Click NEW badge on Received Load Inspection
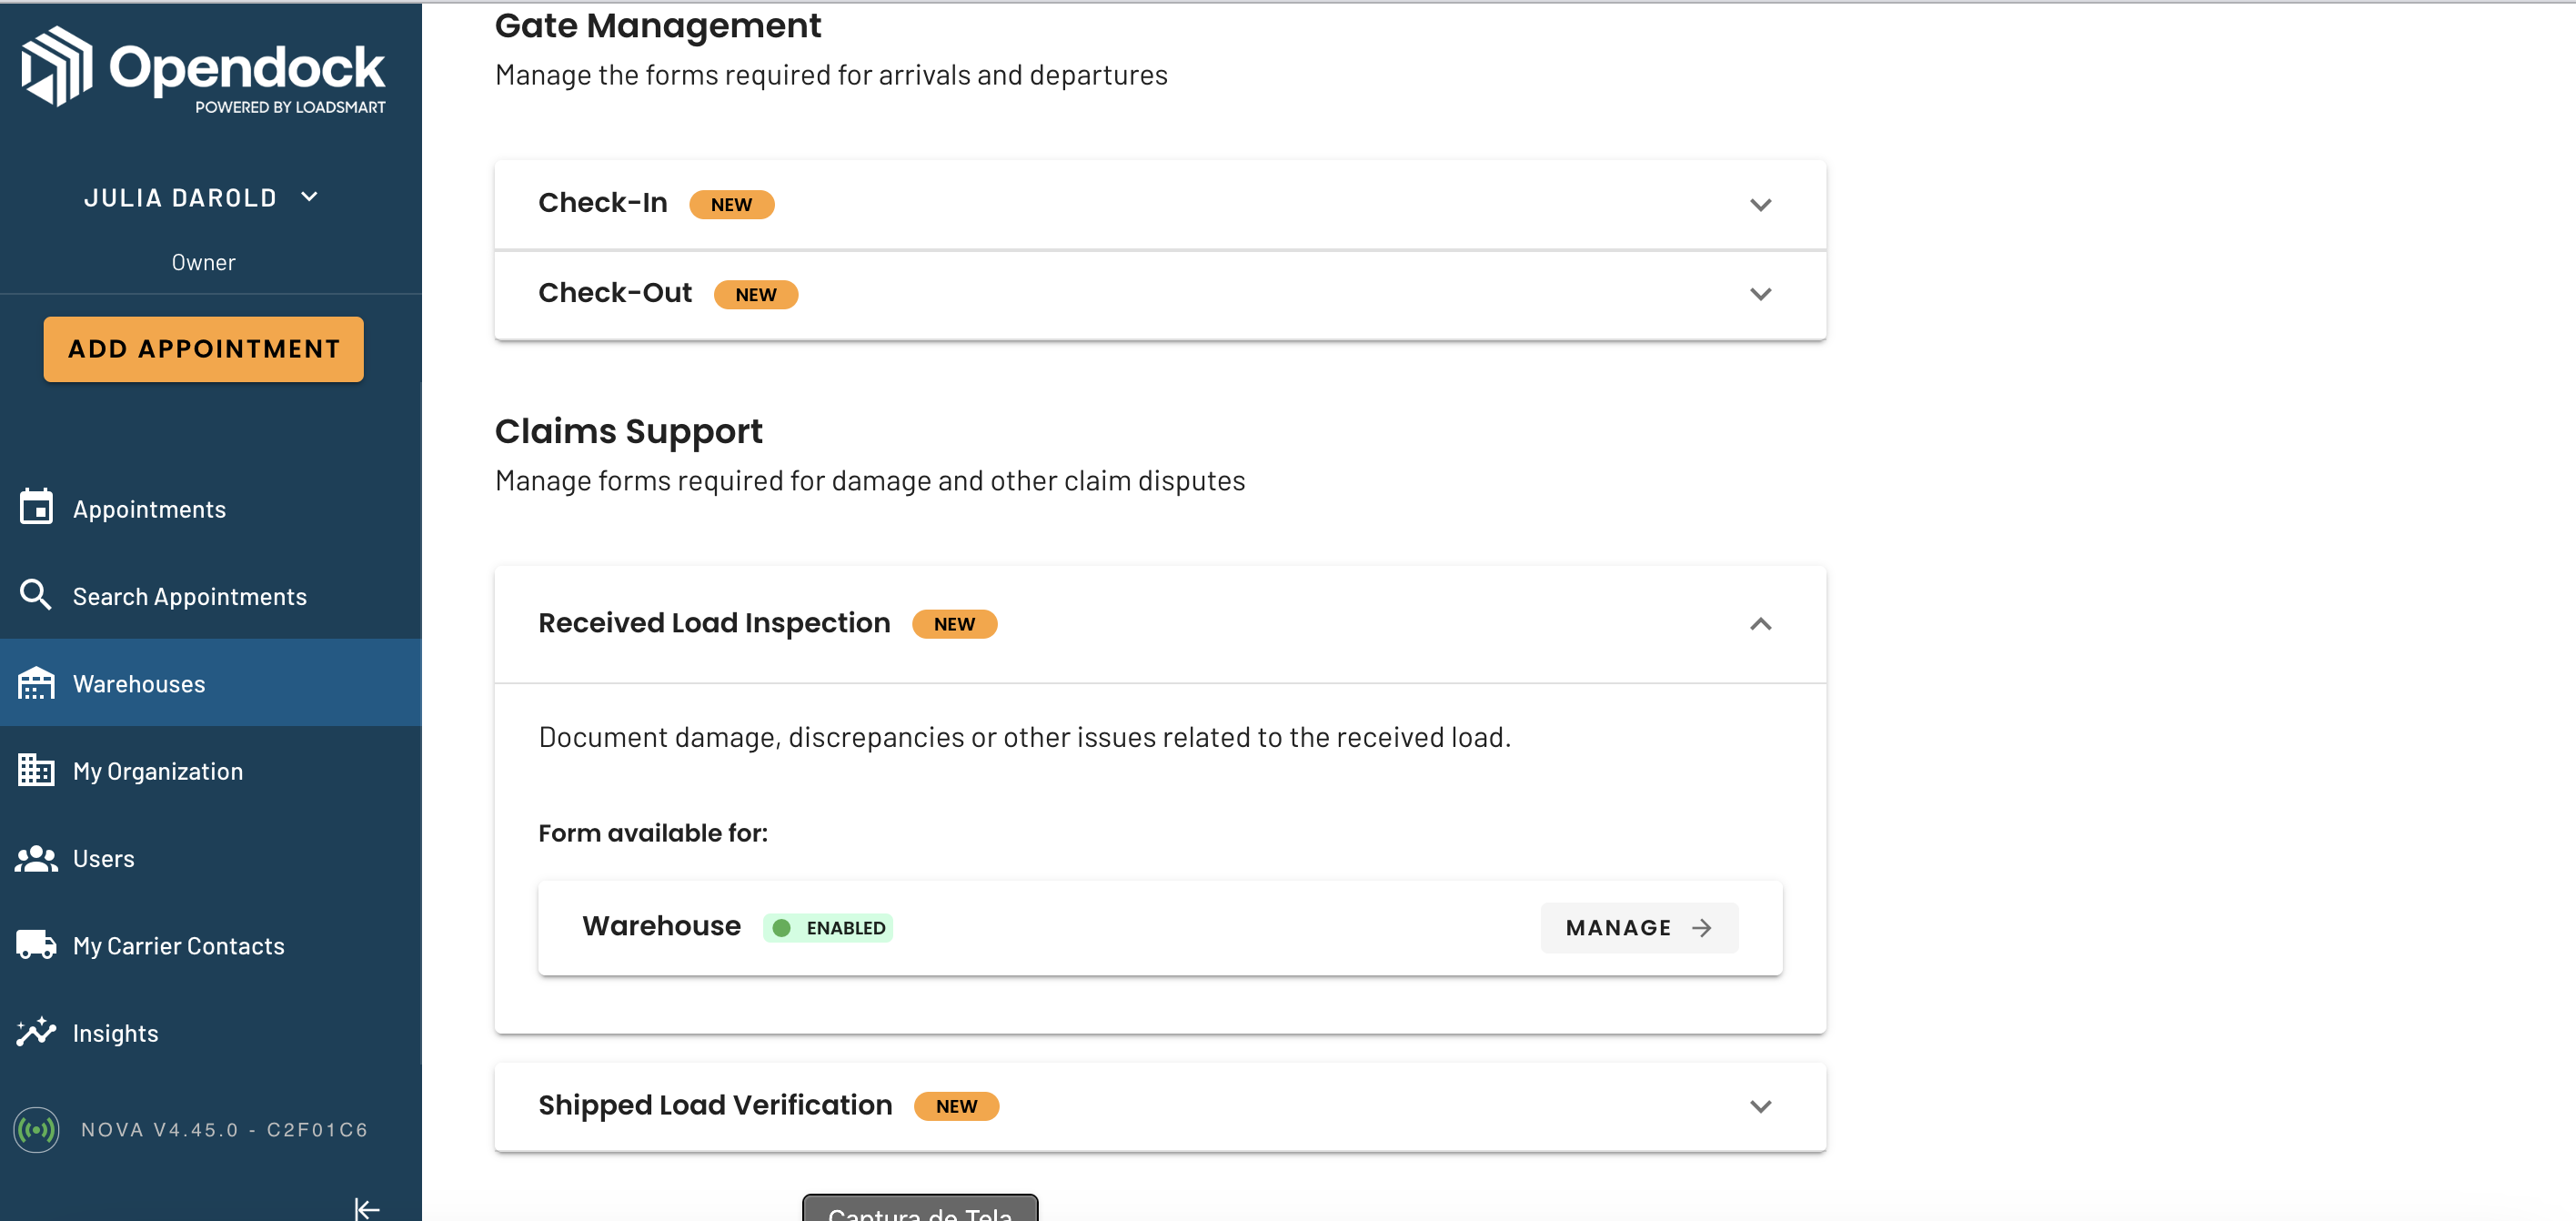 (x=955, y=624)
